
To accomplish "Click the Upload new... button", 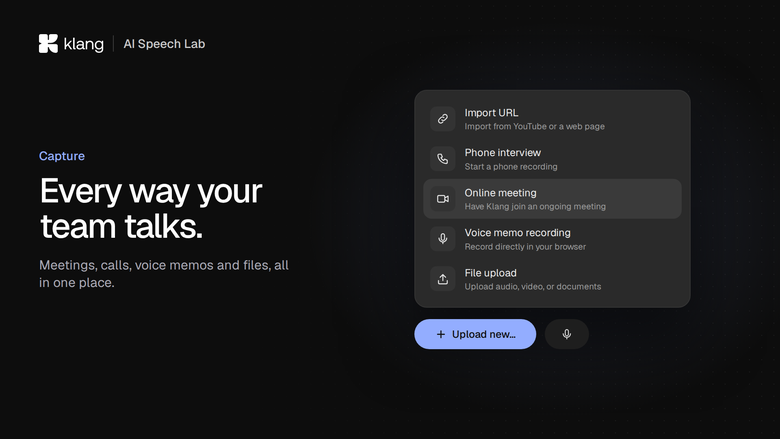I will point(475,334).
